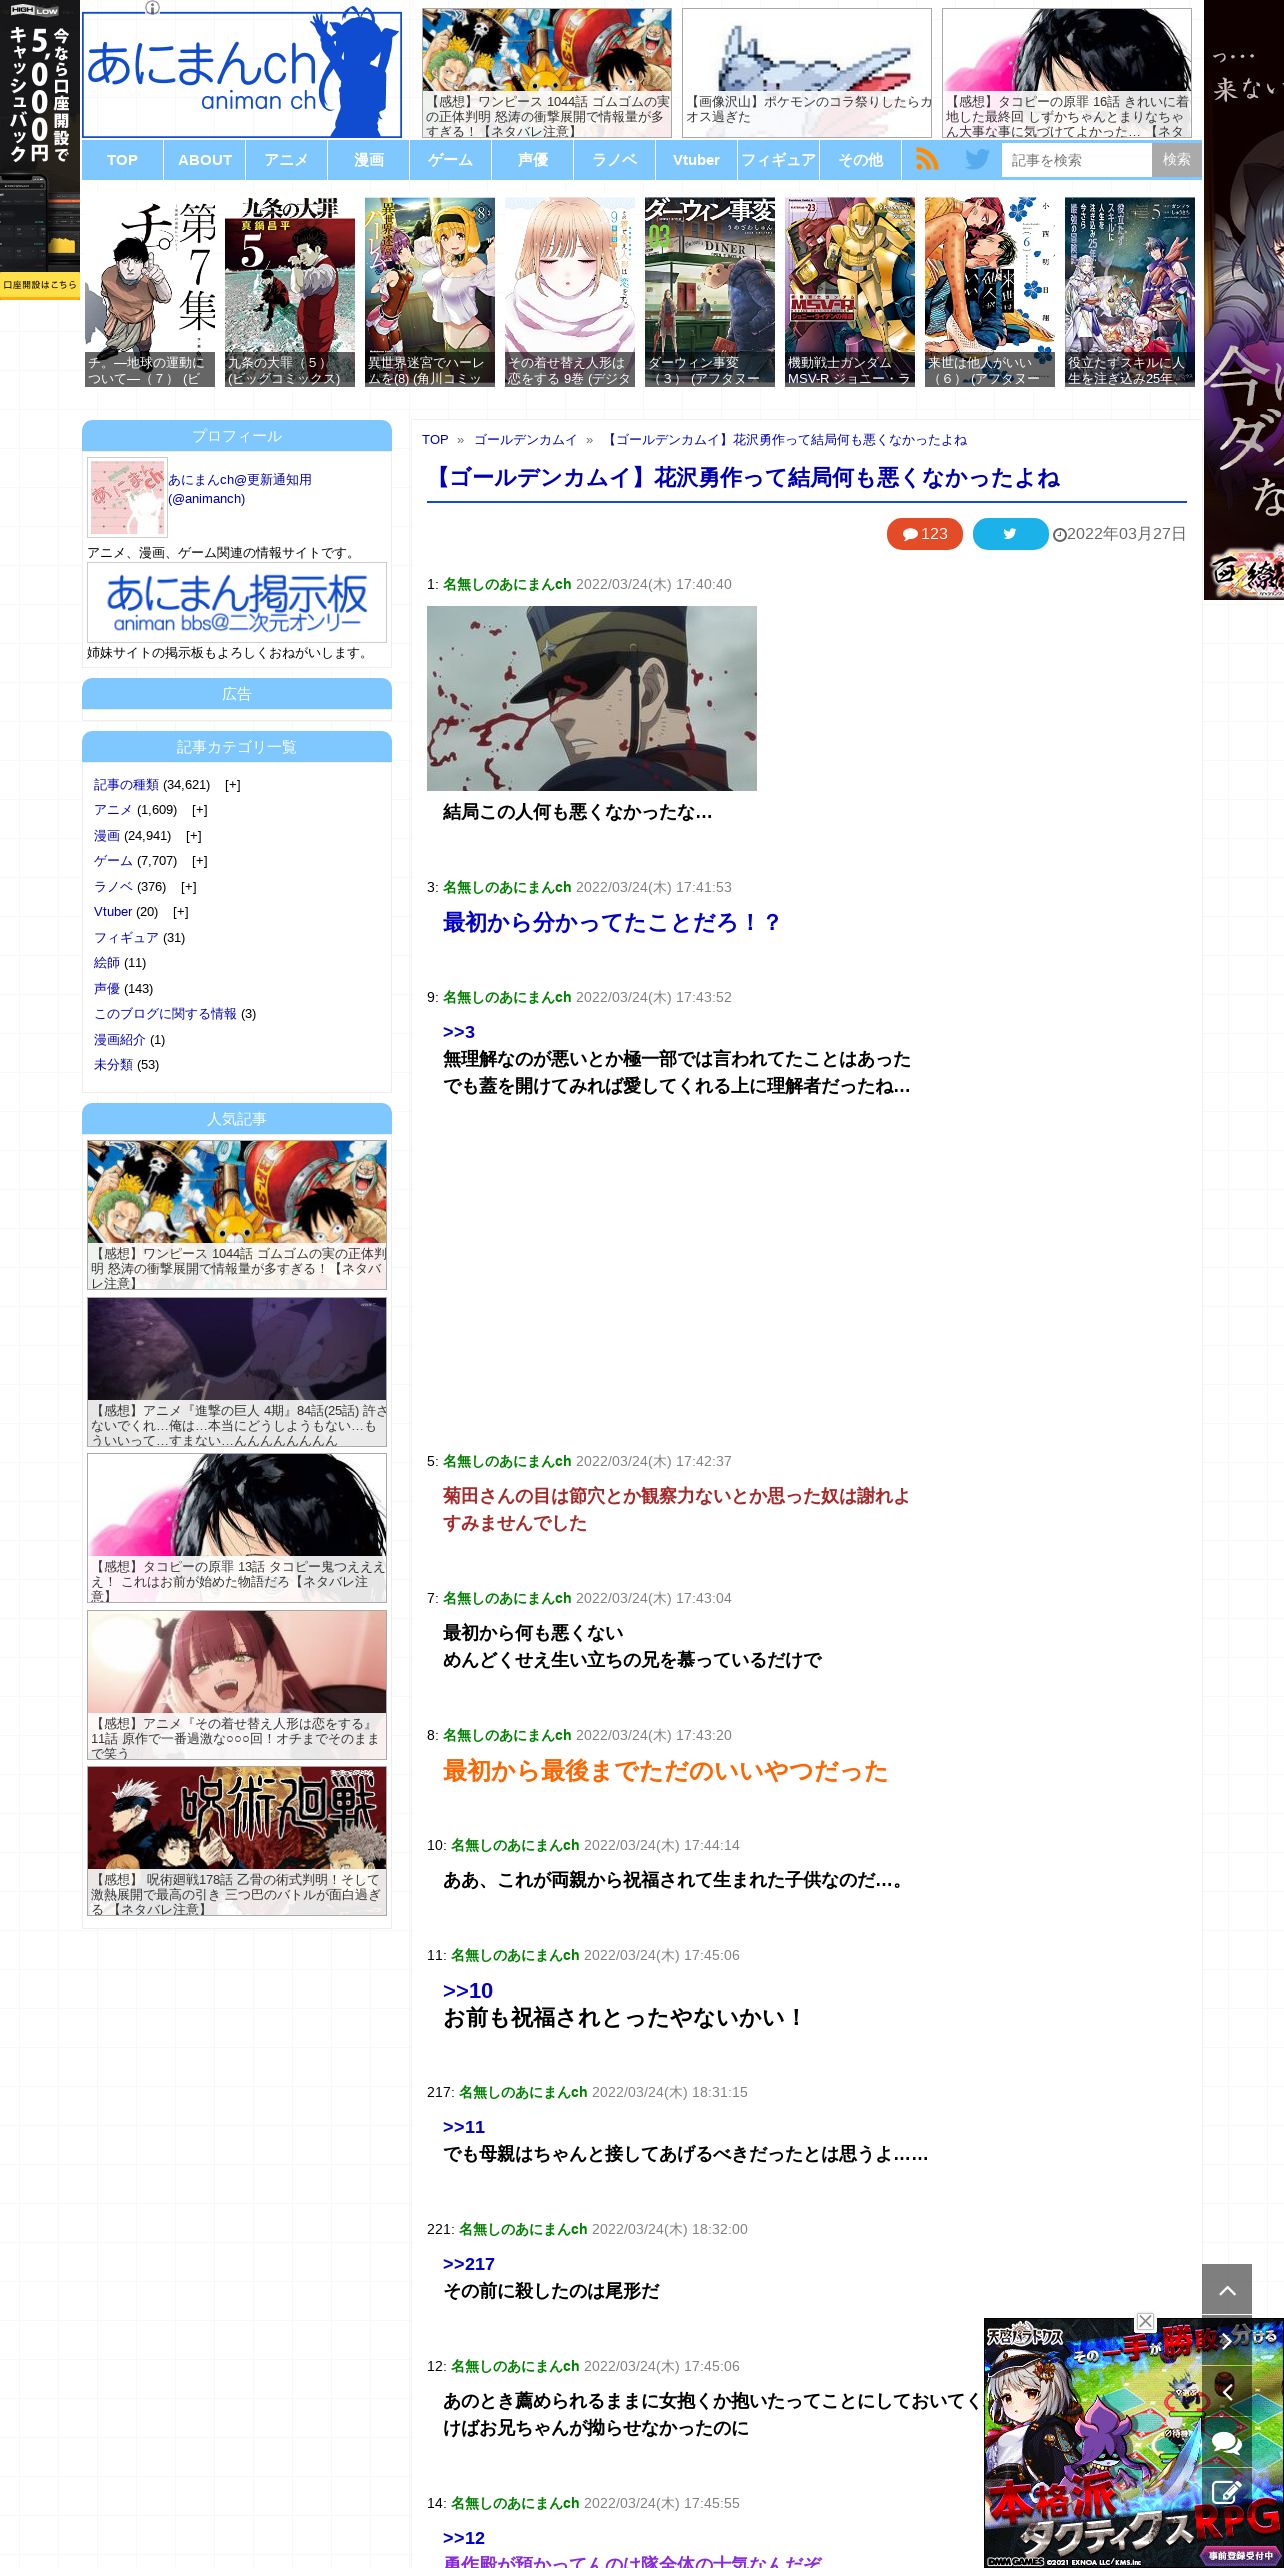1284x2568 pixels.
Task: Open the 声優 category link in sidebar
Action: (x=107, y=989)
